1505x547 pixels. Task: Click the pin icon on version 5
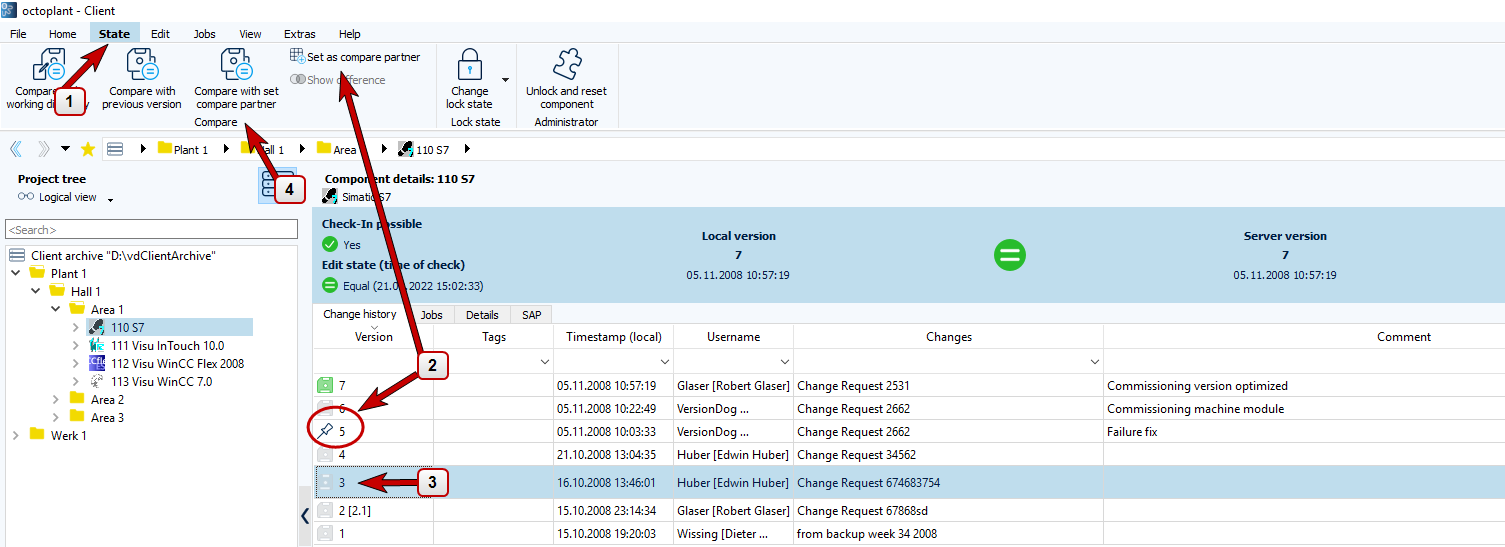[x=325, y=431]
